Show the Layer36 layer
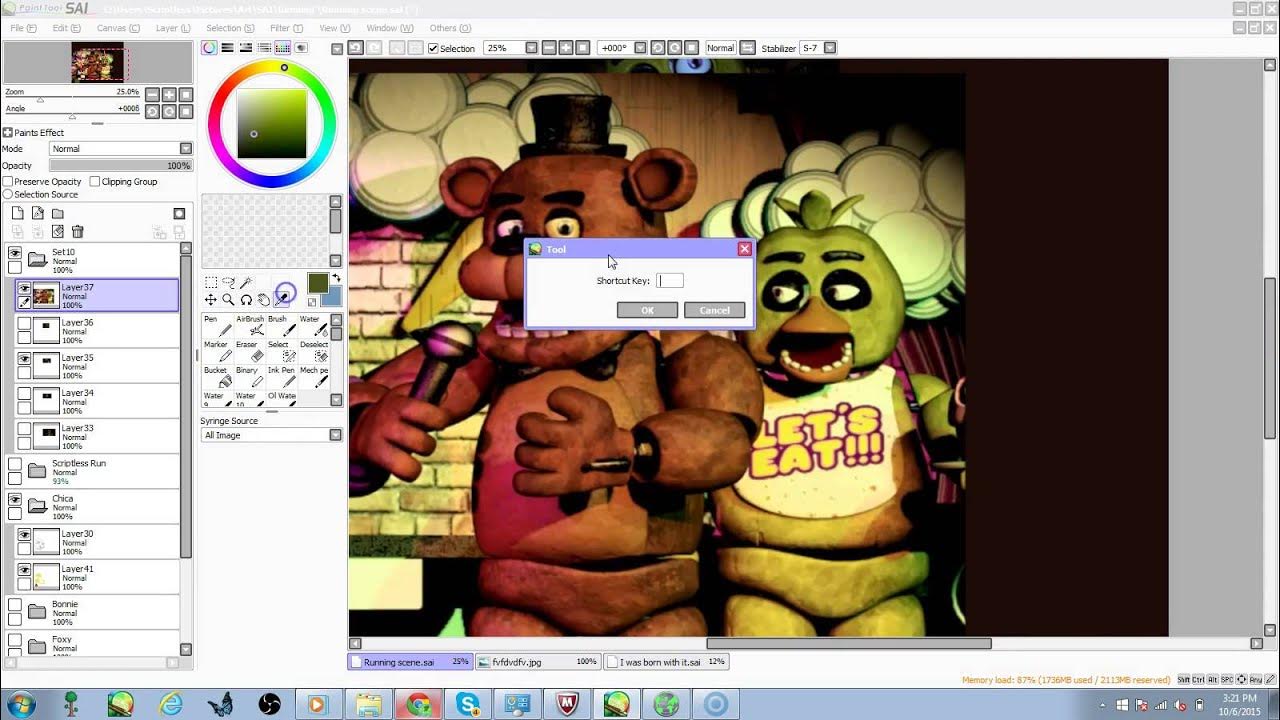 pos(24,324)
